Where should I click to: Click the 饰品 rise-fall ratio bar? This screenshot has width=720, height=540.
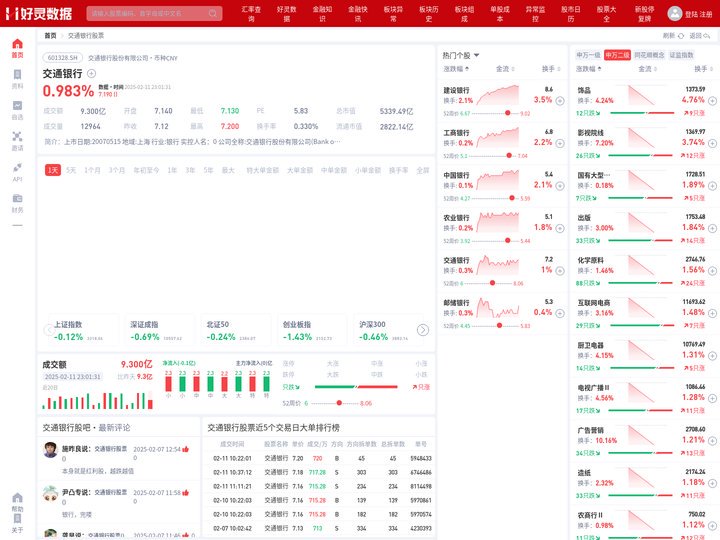pos(642,112)
